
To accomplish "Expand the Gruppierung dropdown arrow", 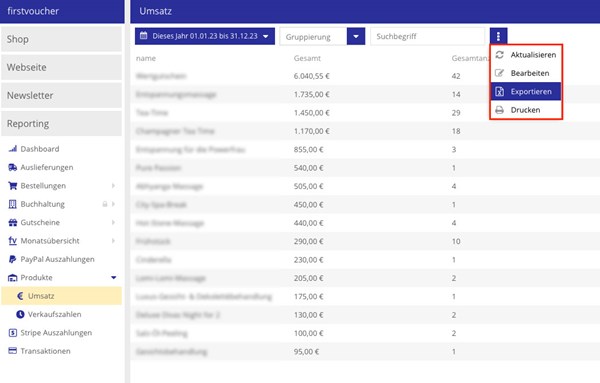I will tap(356, 36).
